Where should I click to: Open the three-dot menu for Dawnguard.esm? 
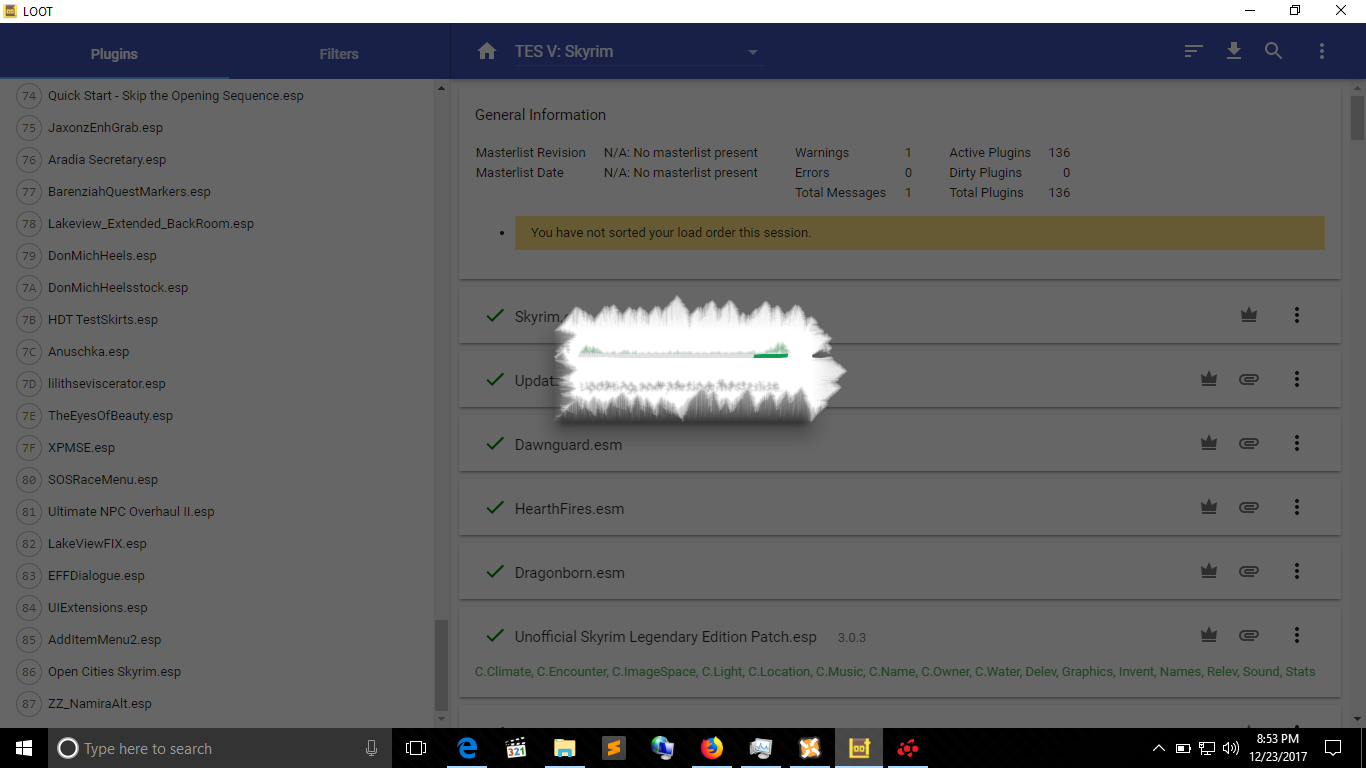click(1297, 443)
